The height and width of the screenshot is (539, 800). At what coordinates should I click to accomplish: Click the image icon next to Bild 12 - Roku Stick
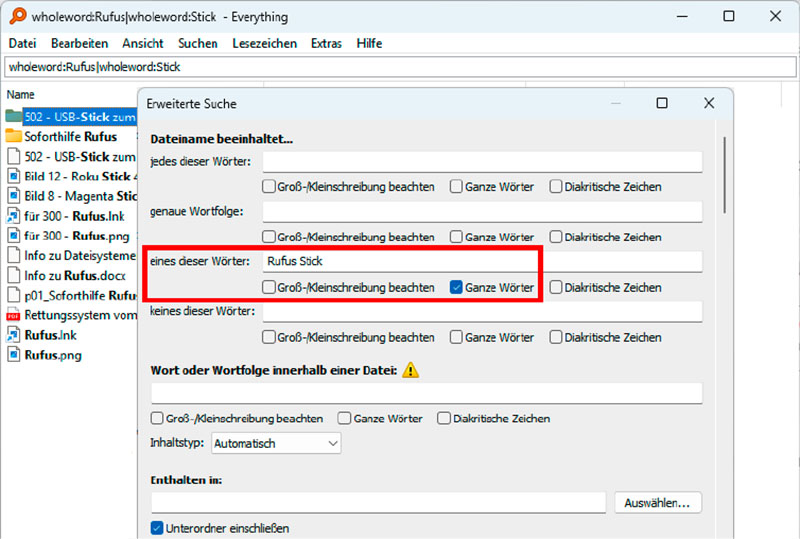(x=14, y=176)
